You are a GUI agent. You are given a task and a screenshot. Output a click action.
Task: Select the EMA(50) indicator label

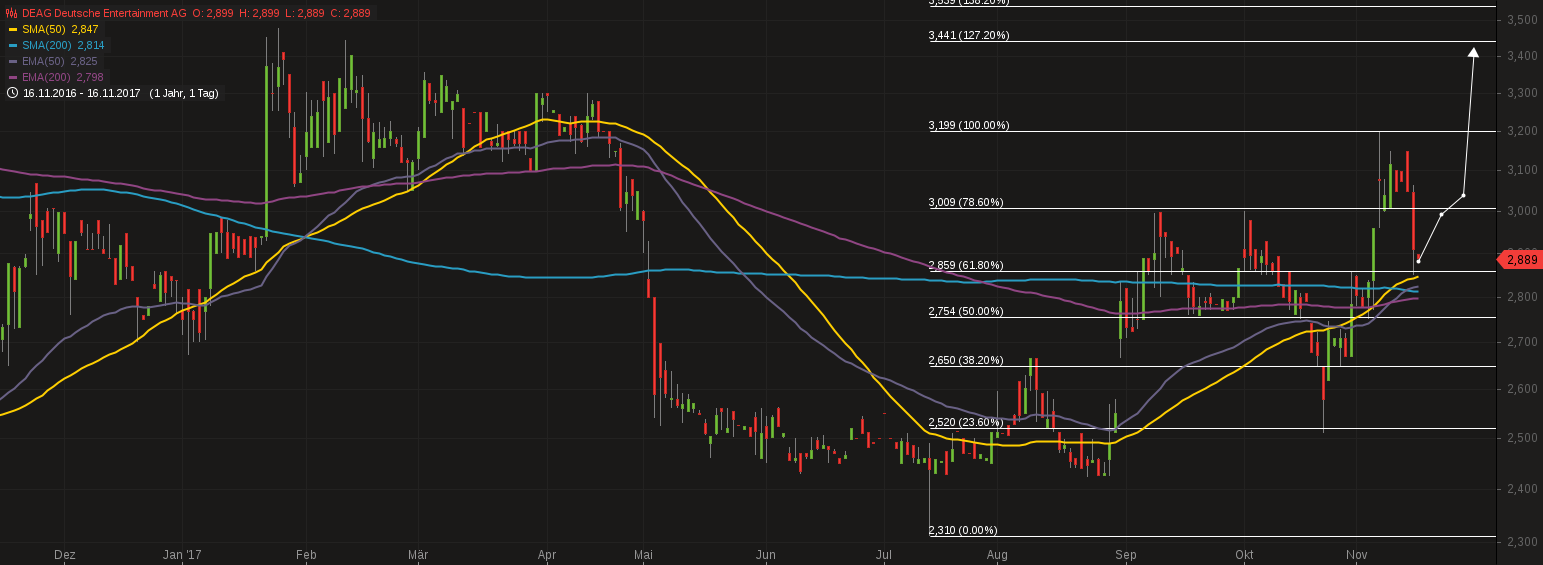[44, 61]
